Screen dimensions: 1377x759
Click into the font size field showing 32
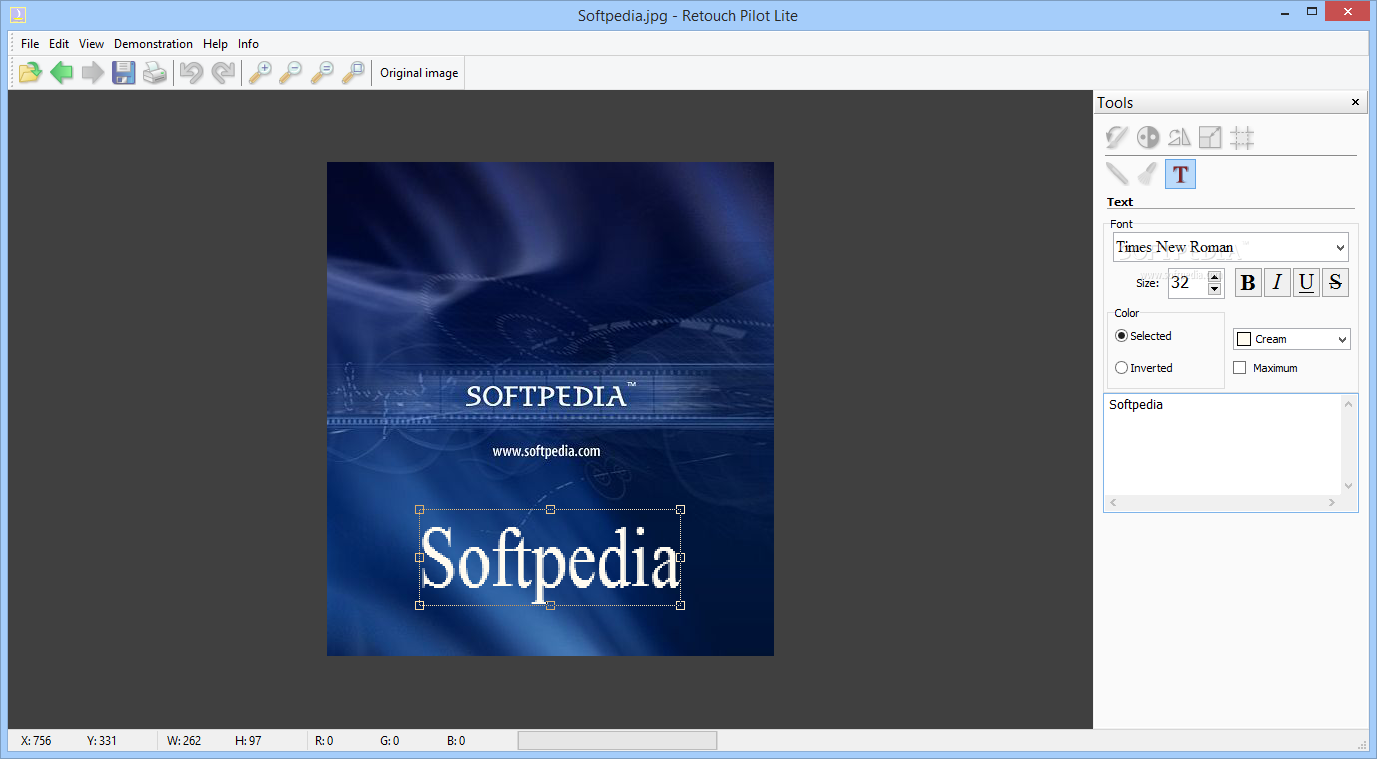1187,283
